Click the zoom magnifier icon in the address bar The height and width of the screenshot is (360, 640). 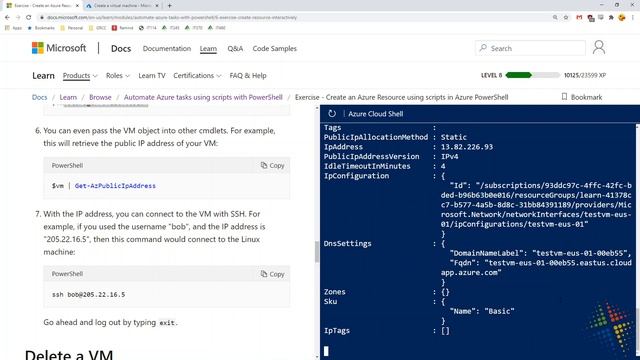(x=555, y=18)
